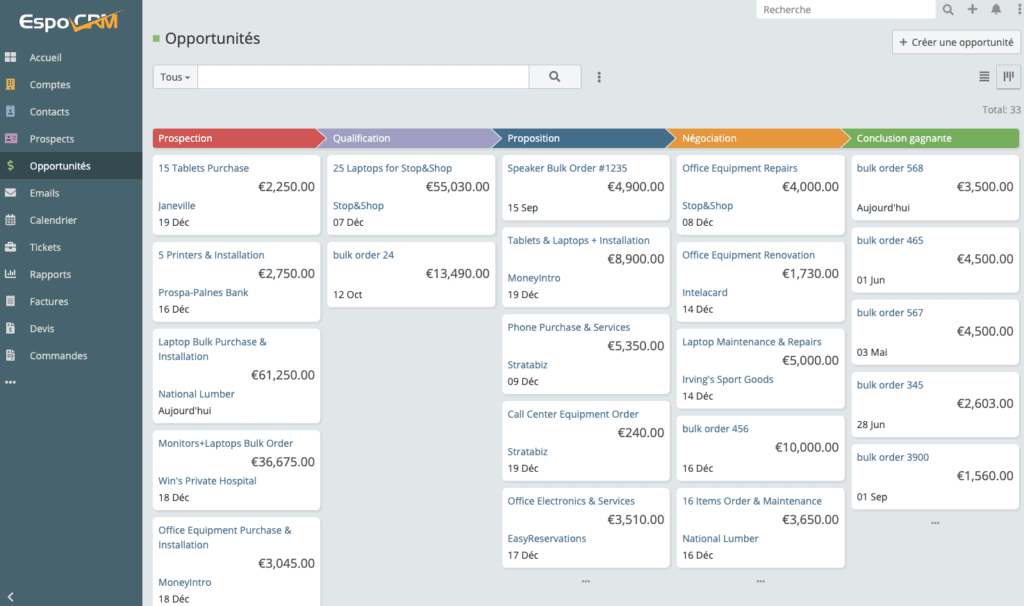Select Opportunités in the sidebar menu
Viewport: 1024px width, 606px height.
(64, 166)
